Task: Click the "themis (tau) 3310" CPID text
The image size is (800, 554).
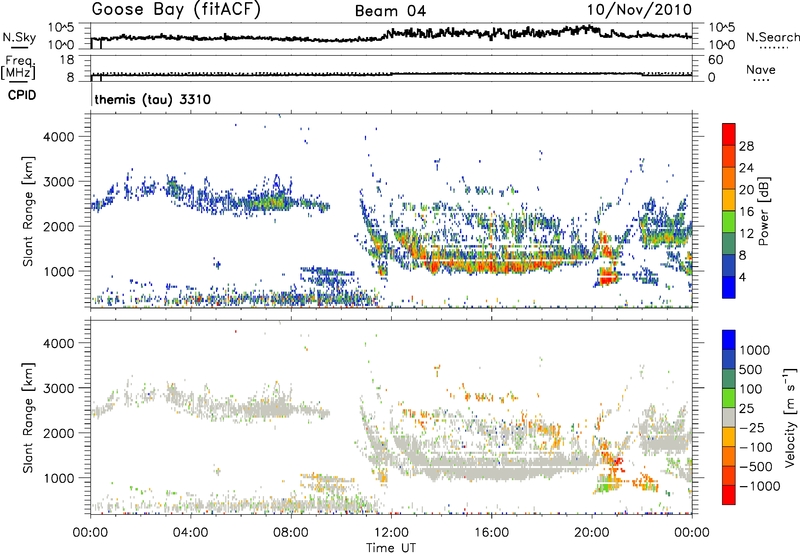Action: 153,99
